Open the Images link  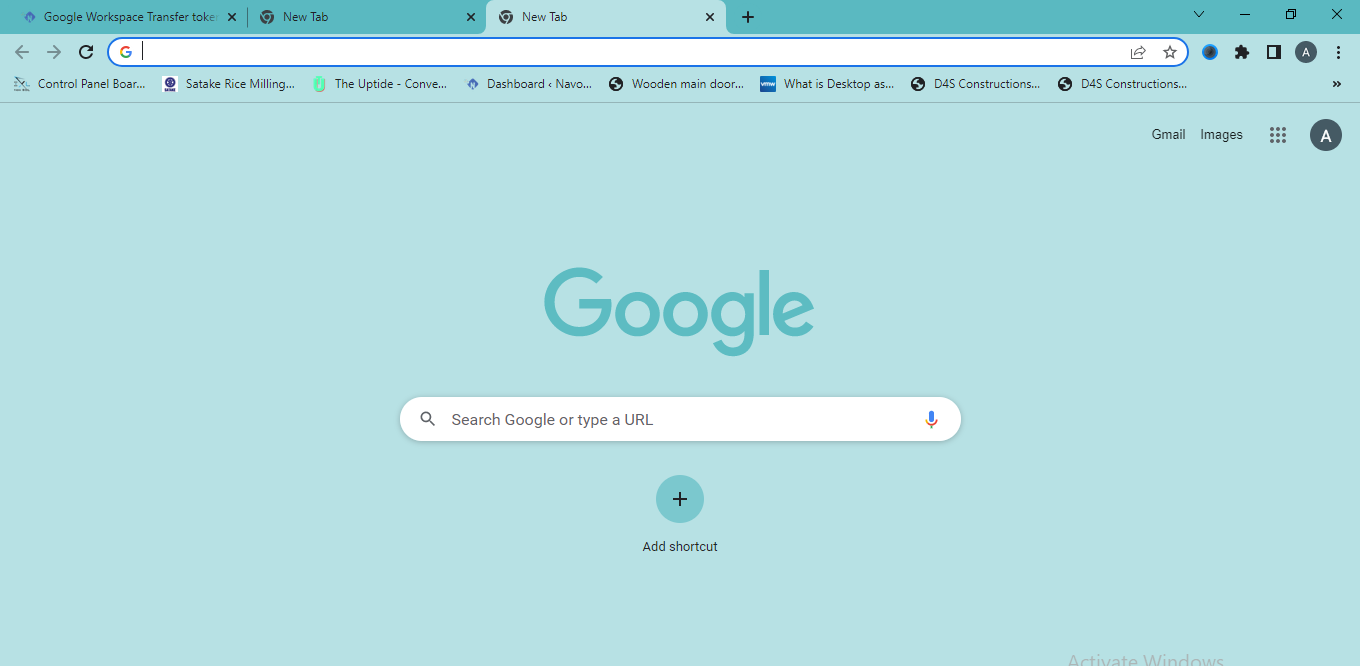pos(1221,134)
